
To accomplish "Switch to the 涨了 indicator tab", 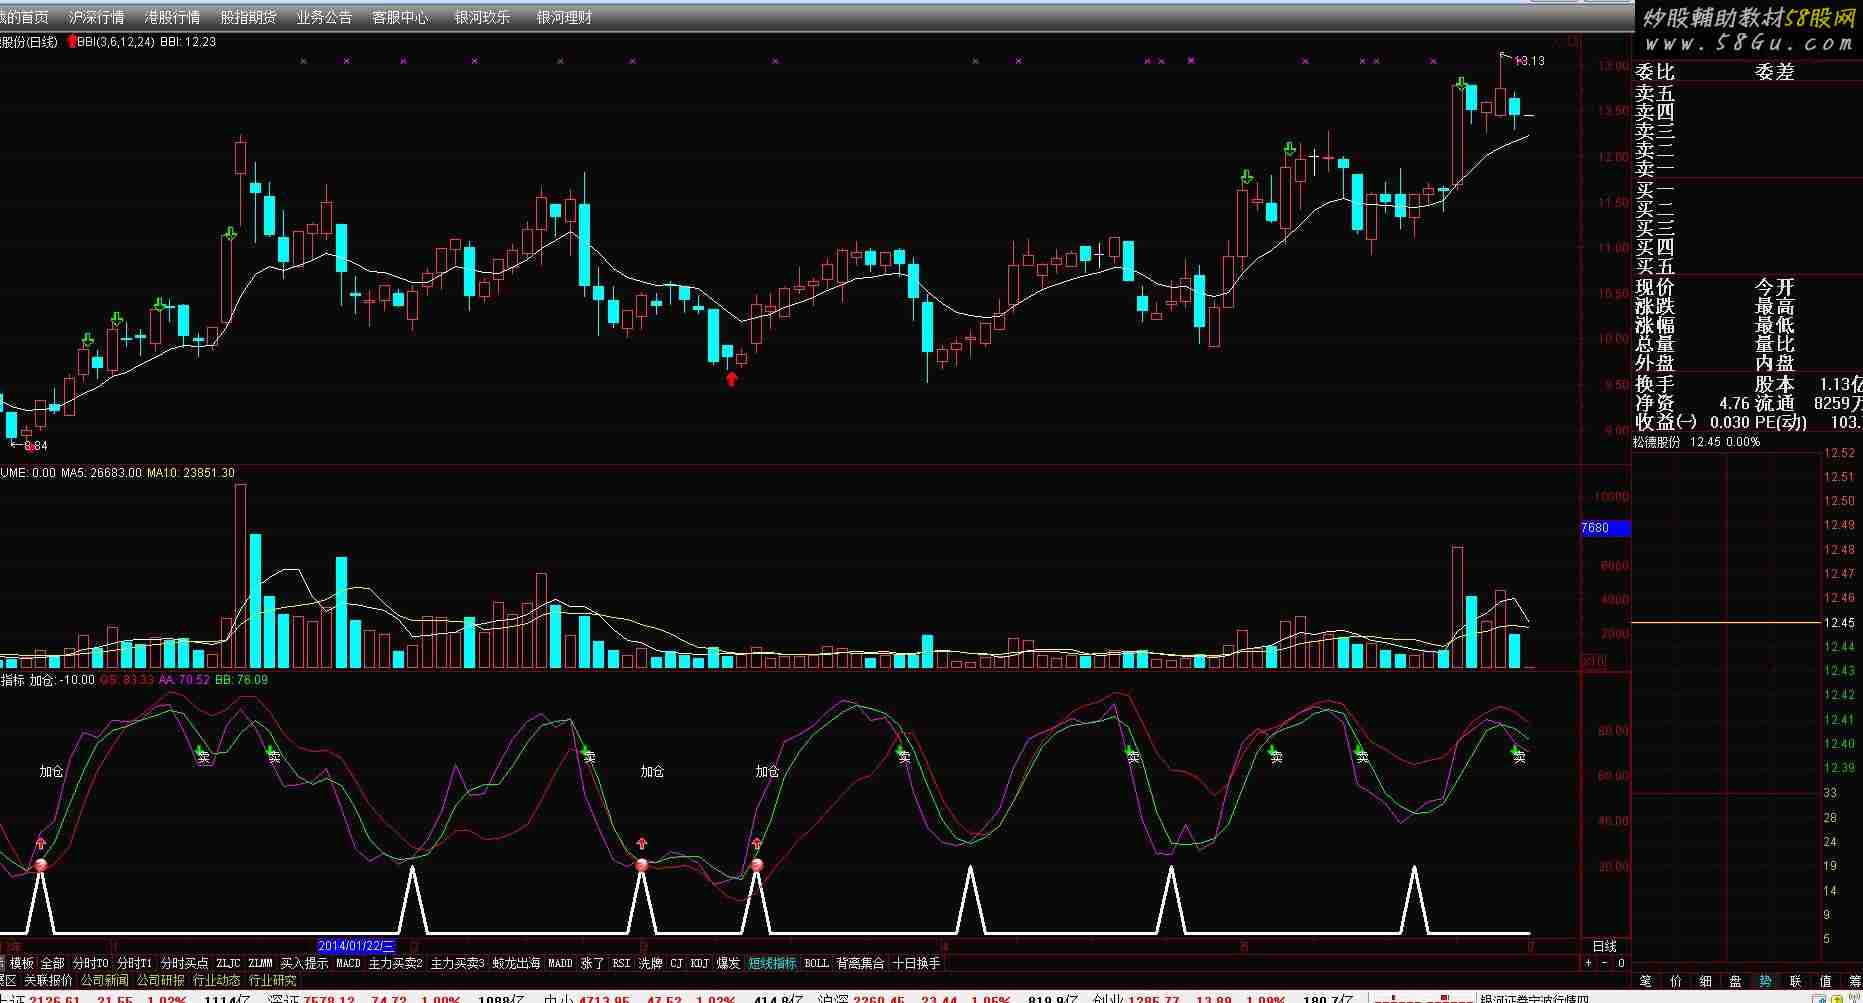I will pyautogui.click(x=592, y=963).
